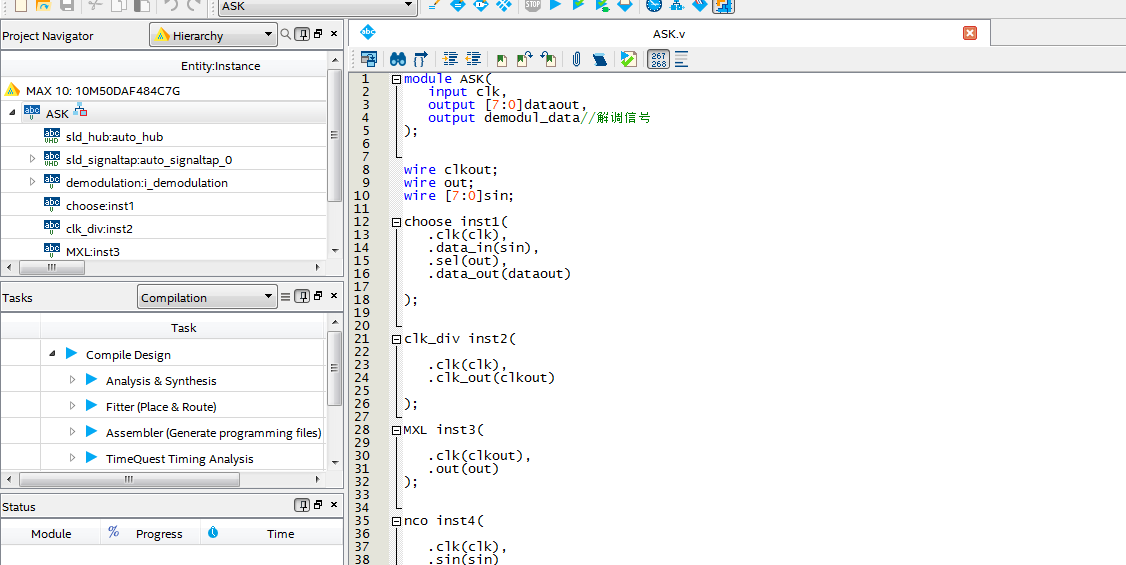Toggle pin on the Status panel

point(302,507)
